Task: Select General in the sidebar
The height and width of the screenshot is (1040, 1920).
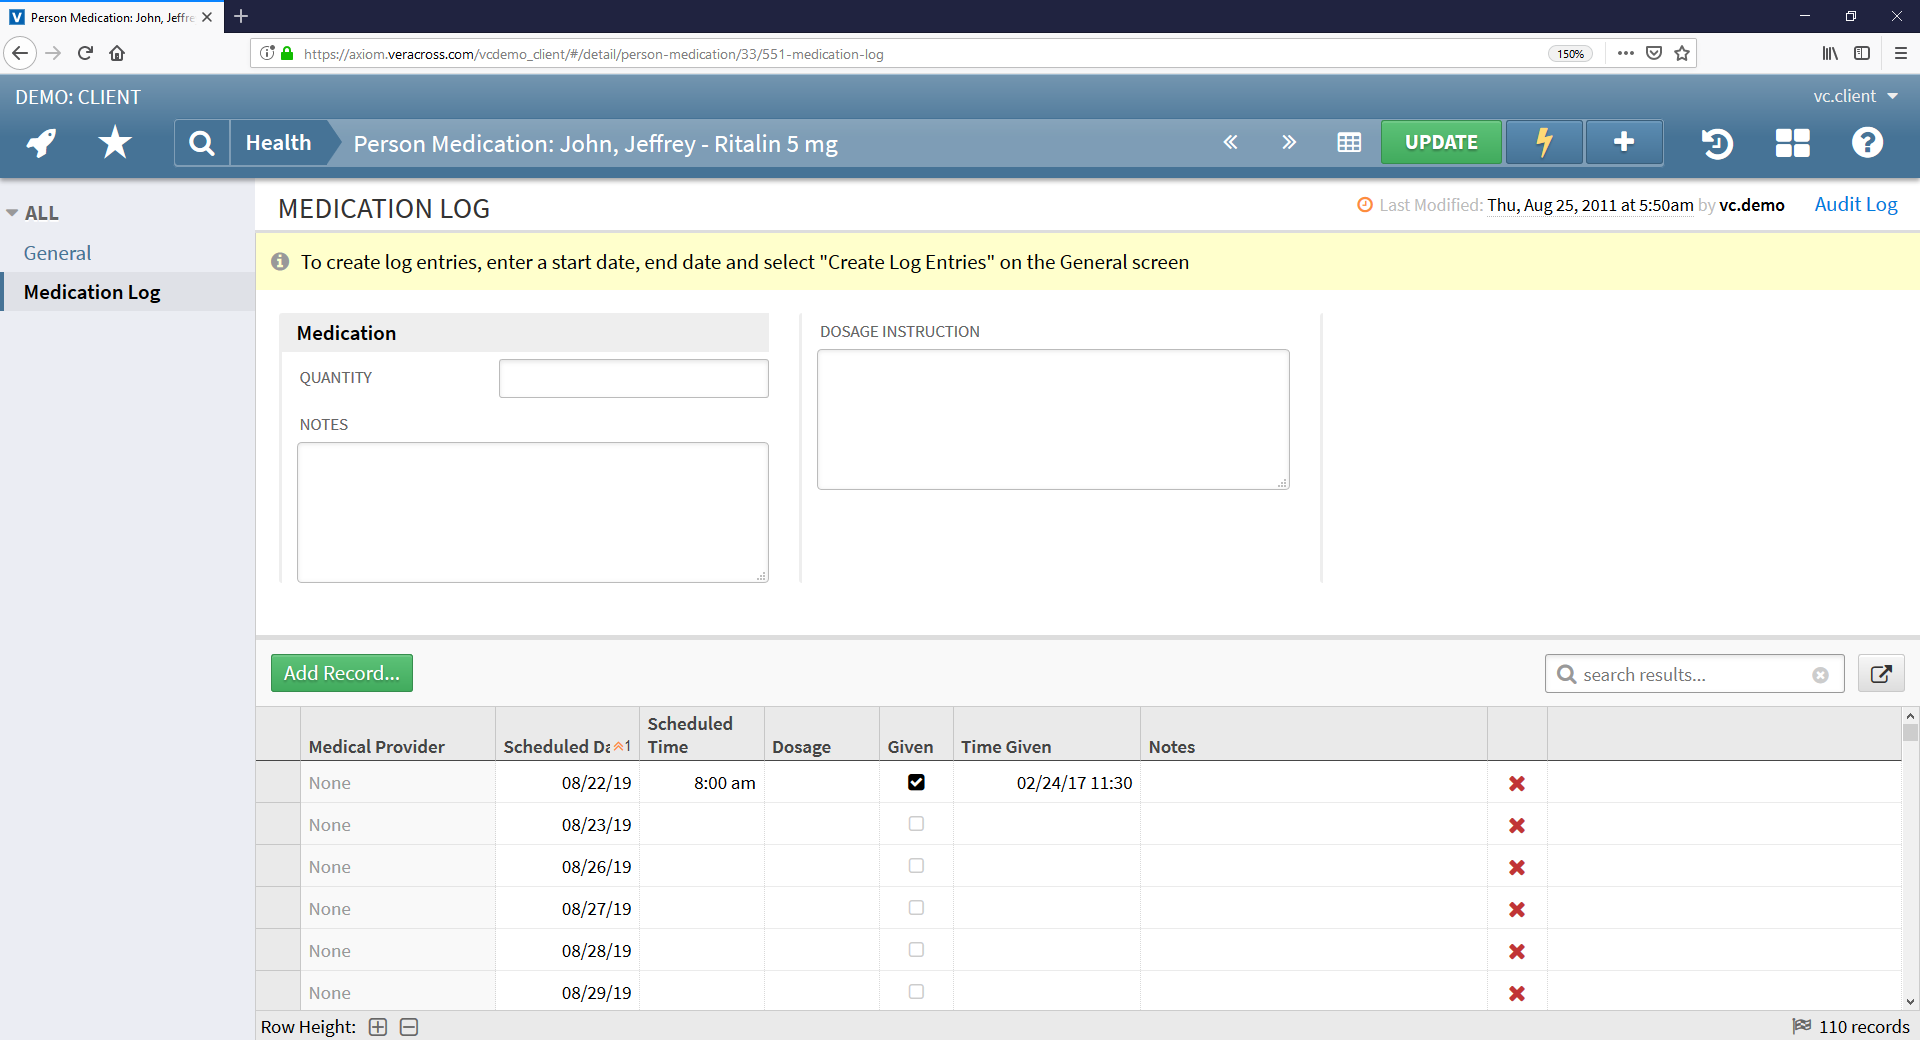Action: pos(57,253)
